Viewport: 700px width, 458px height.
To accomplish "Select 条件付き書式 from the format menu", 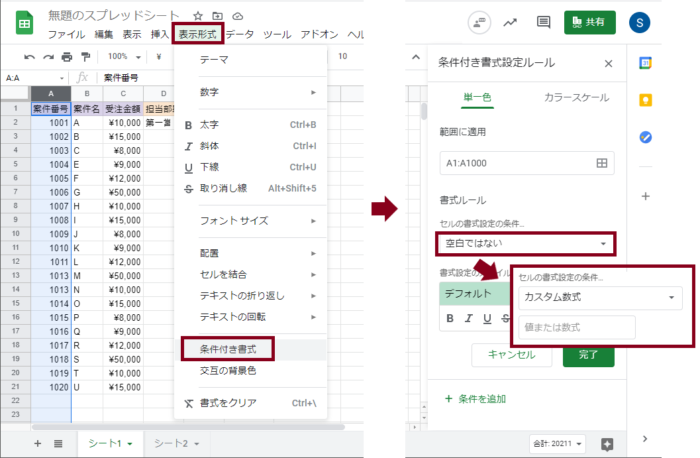I will point(228,349).
